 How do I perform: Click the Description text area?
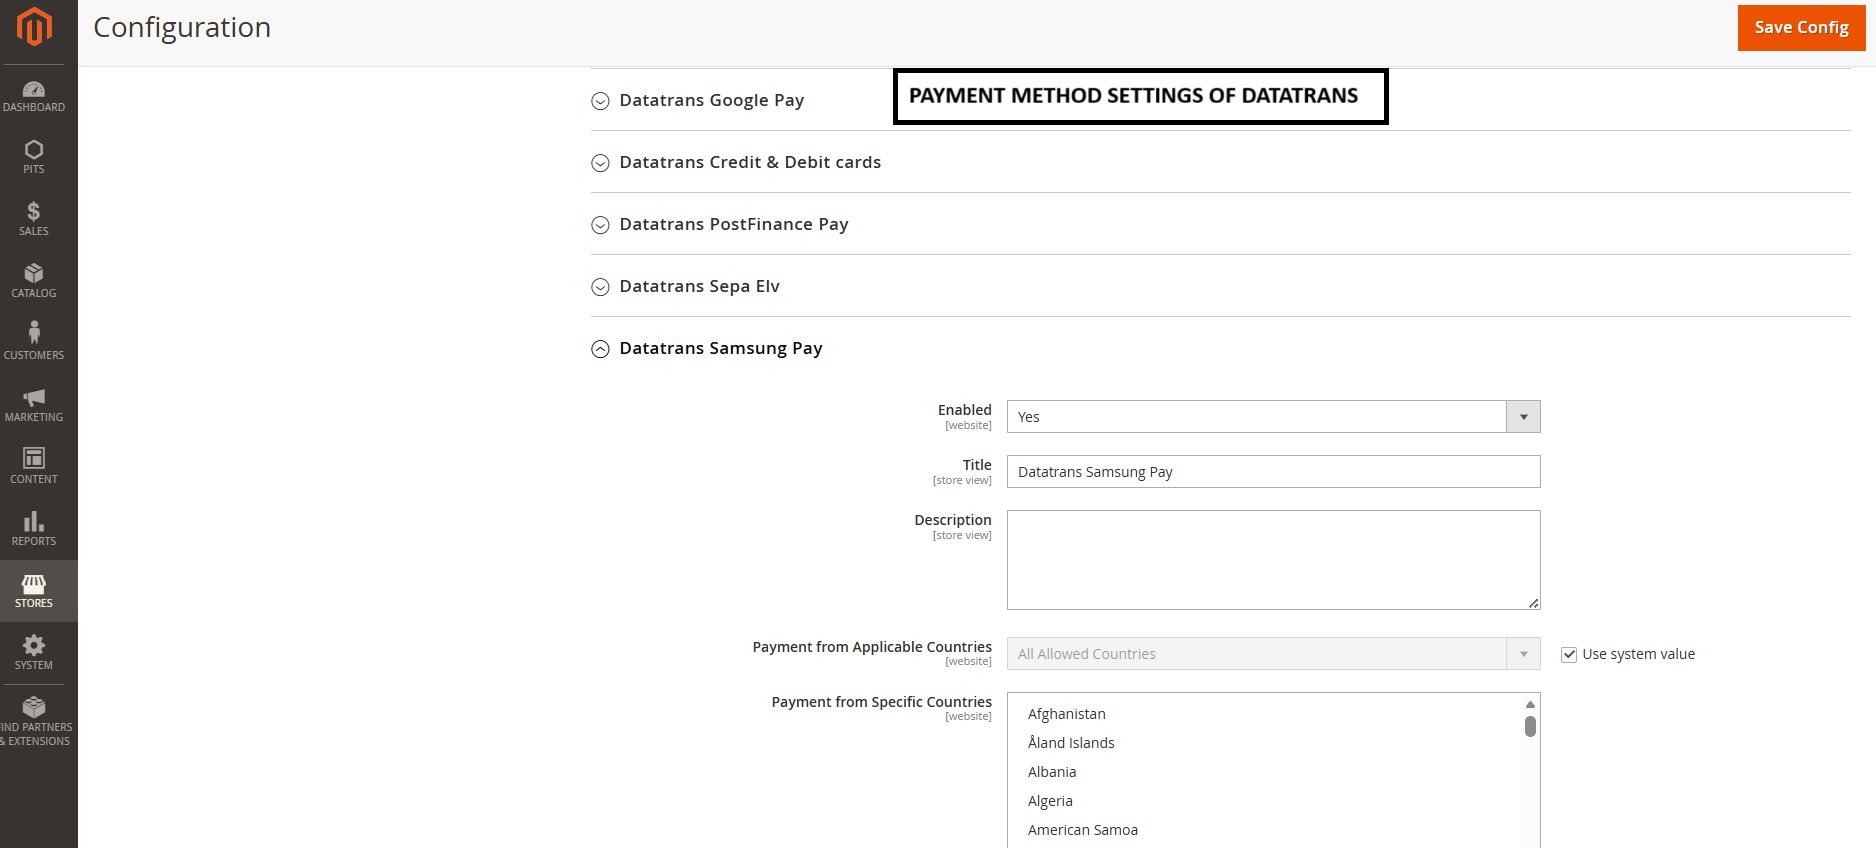pos(1273,560)
